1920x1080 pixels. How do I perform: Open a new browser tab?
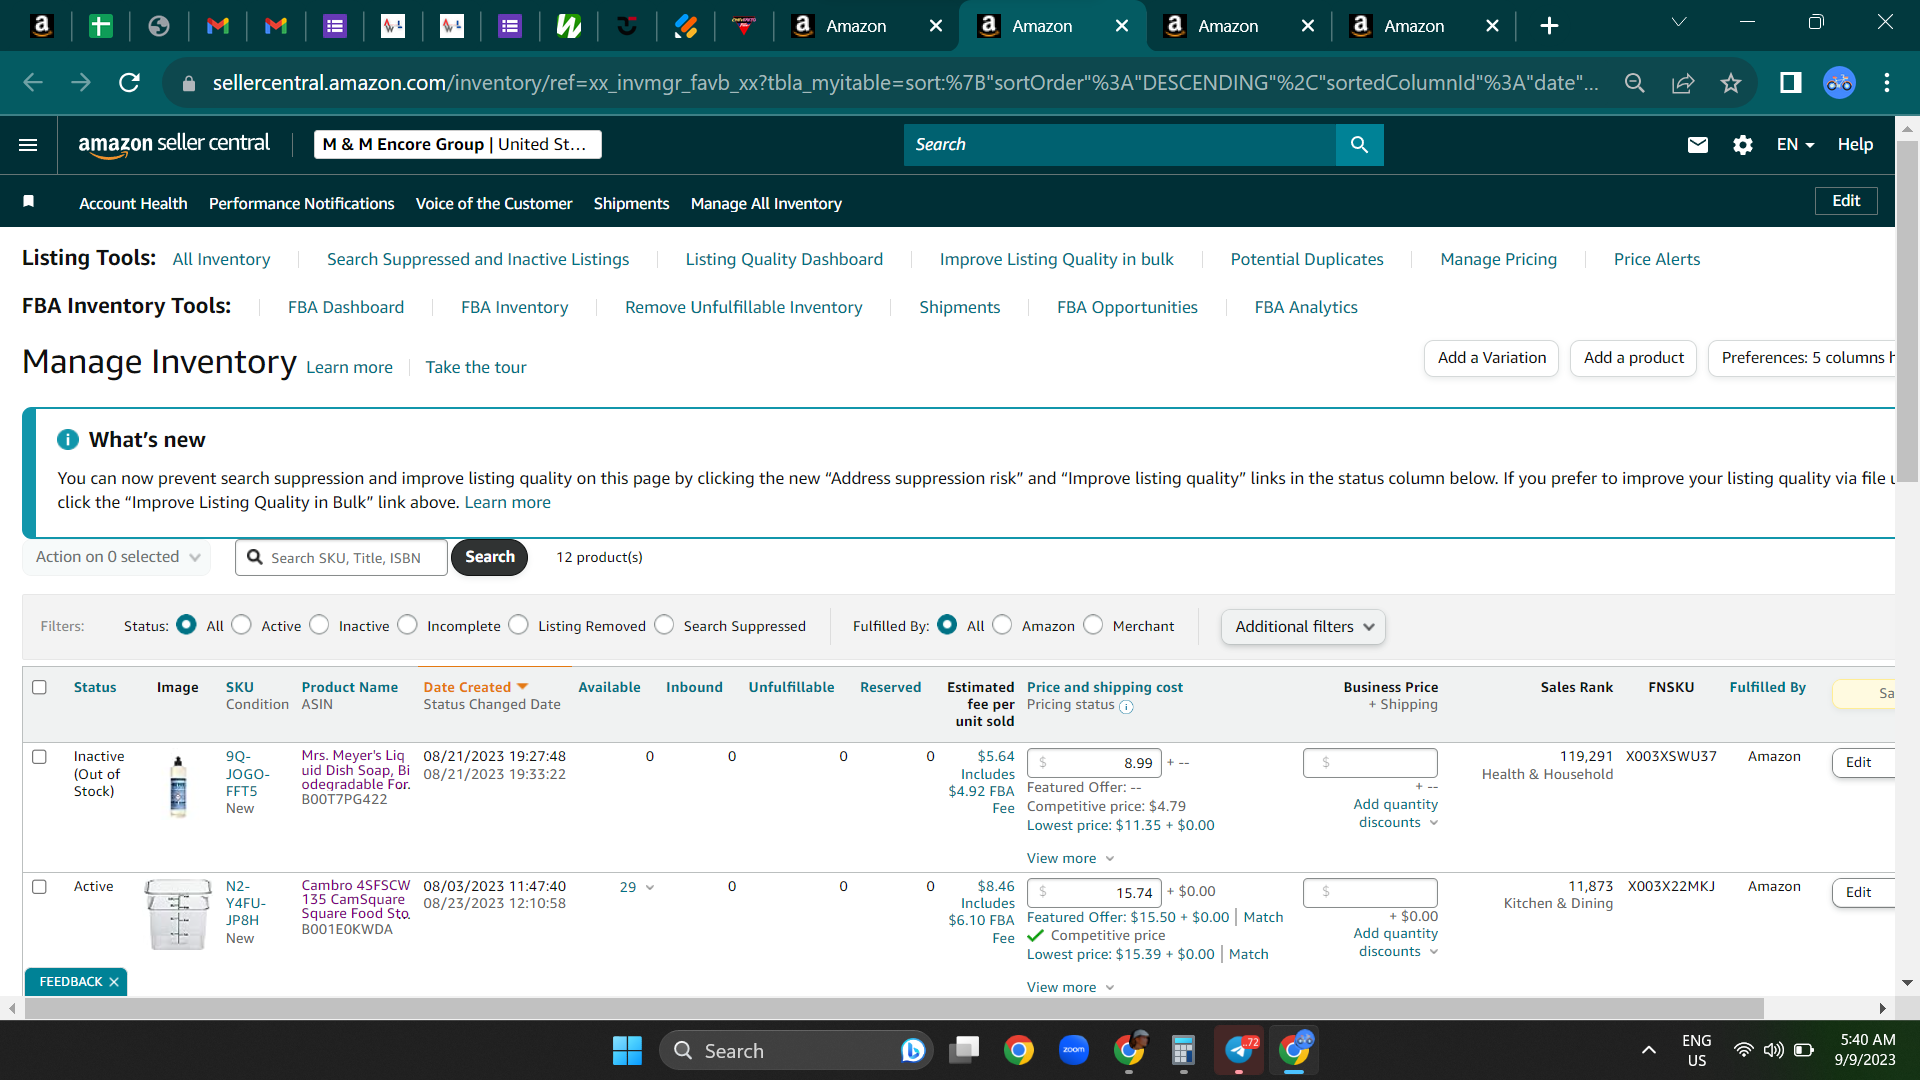coord(1549,26)
